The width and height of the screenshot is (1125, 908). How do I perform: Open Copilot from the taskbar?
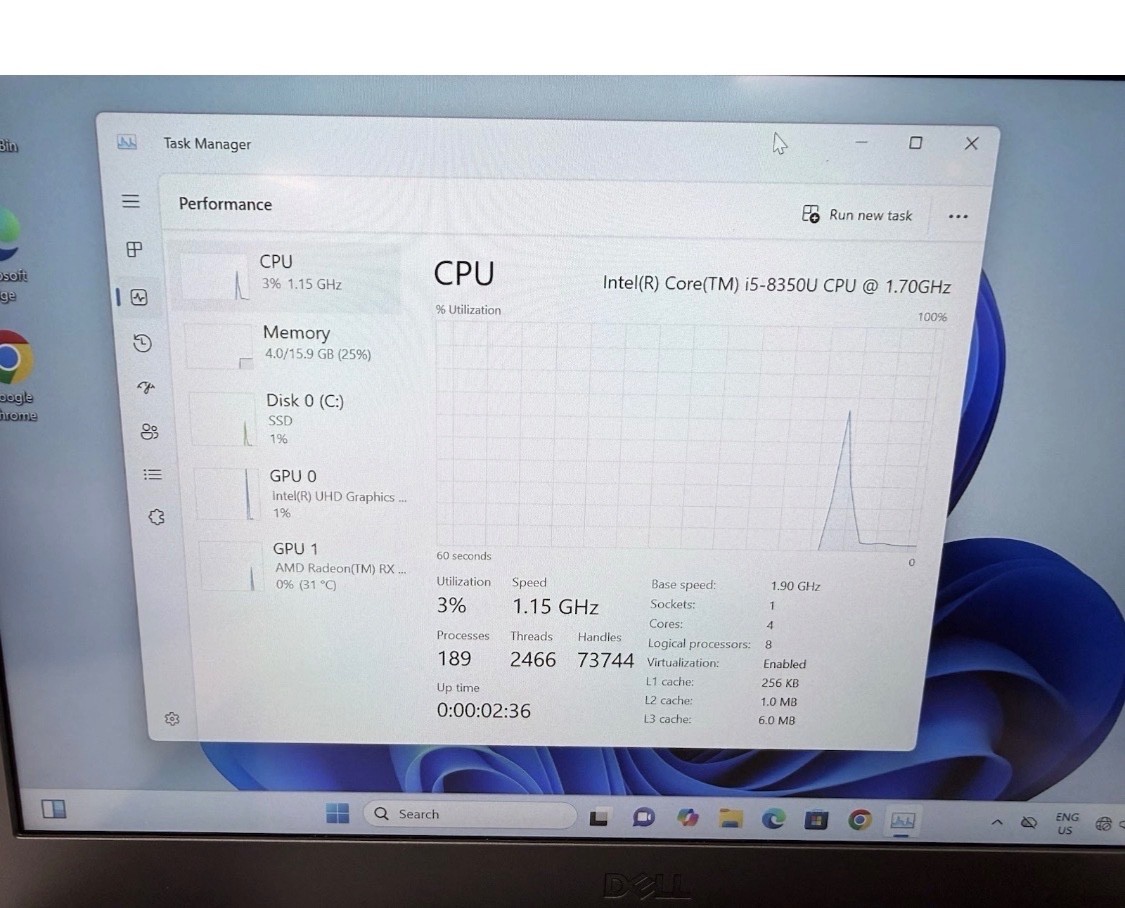(687, 818)
